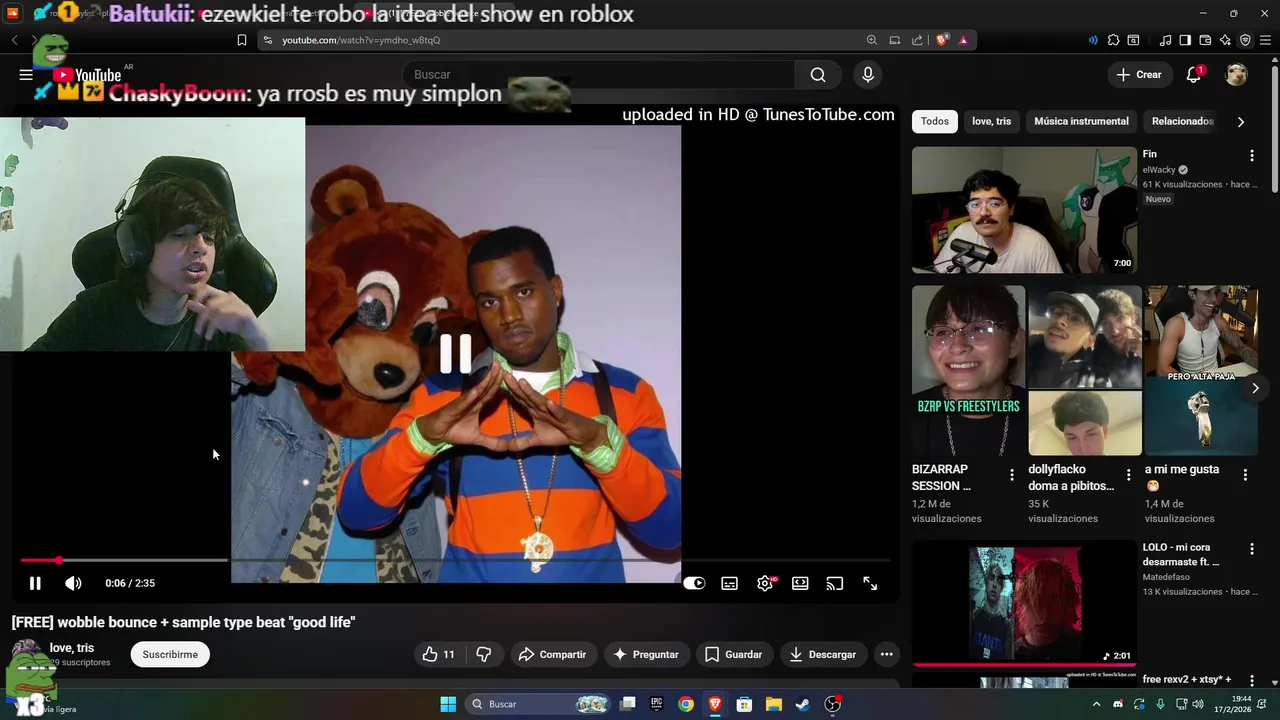Open the notifications bell

(x=1193, y=75)
